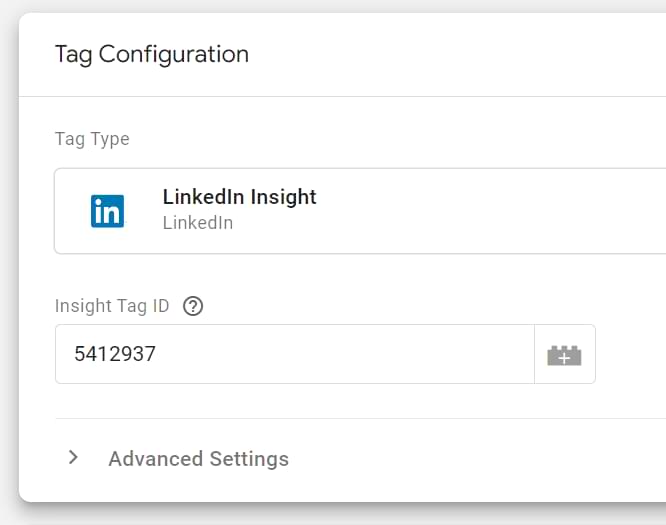Click the Insight Tag ID label text
Screen dimensions: 666x525
click(112, 307)
